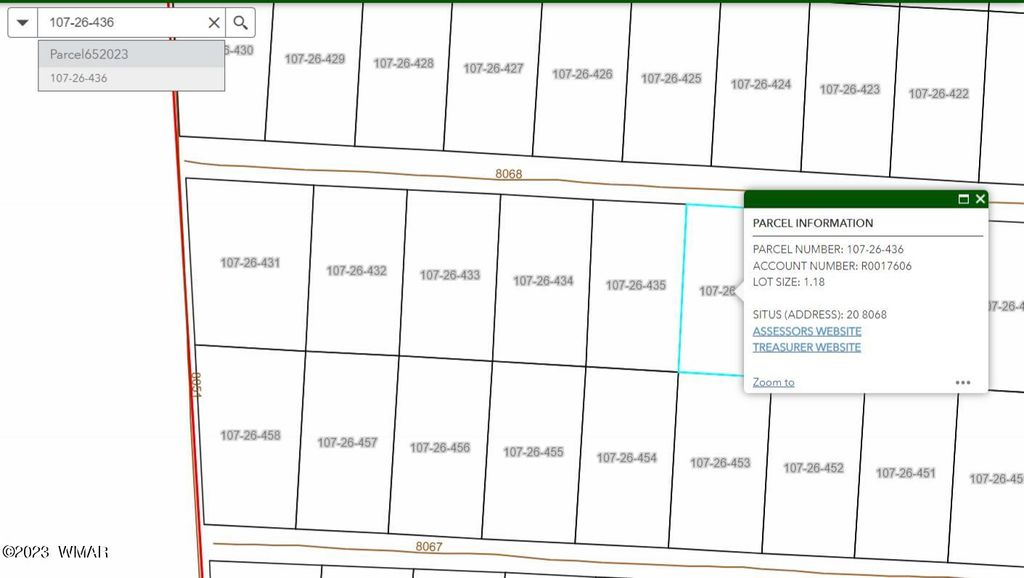The height and width of the screenshot is (578, 1024).
Task: Click the magnifier search button
Action: pyautogui.click(x=240, y=22)
